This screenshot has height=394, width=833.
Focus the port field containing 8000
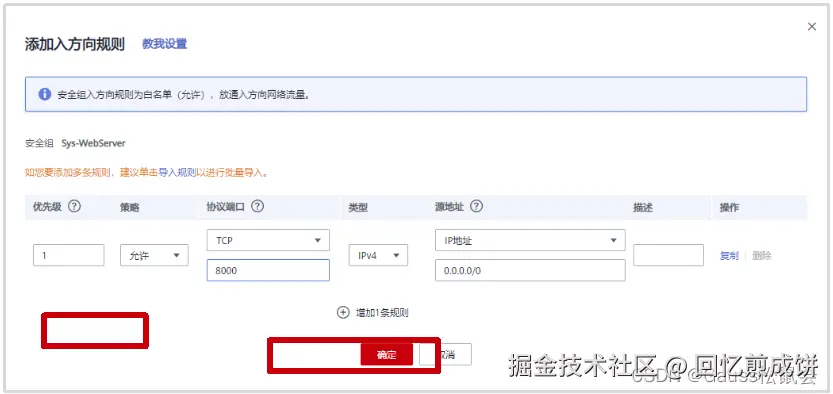click(x=268, y=270)
